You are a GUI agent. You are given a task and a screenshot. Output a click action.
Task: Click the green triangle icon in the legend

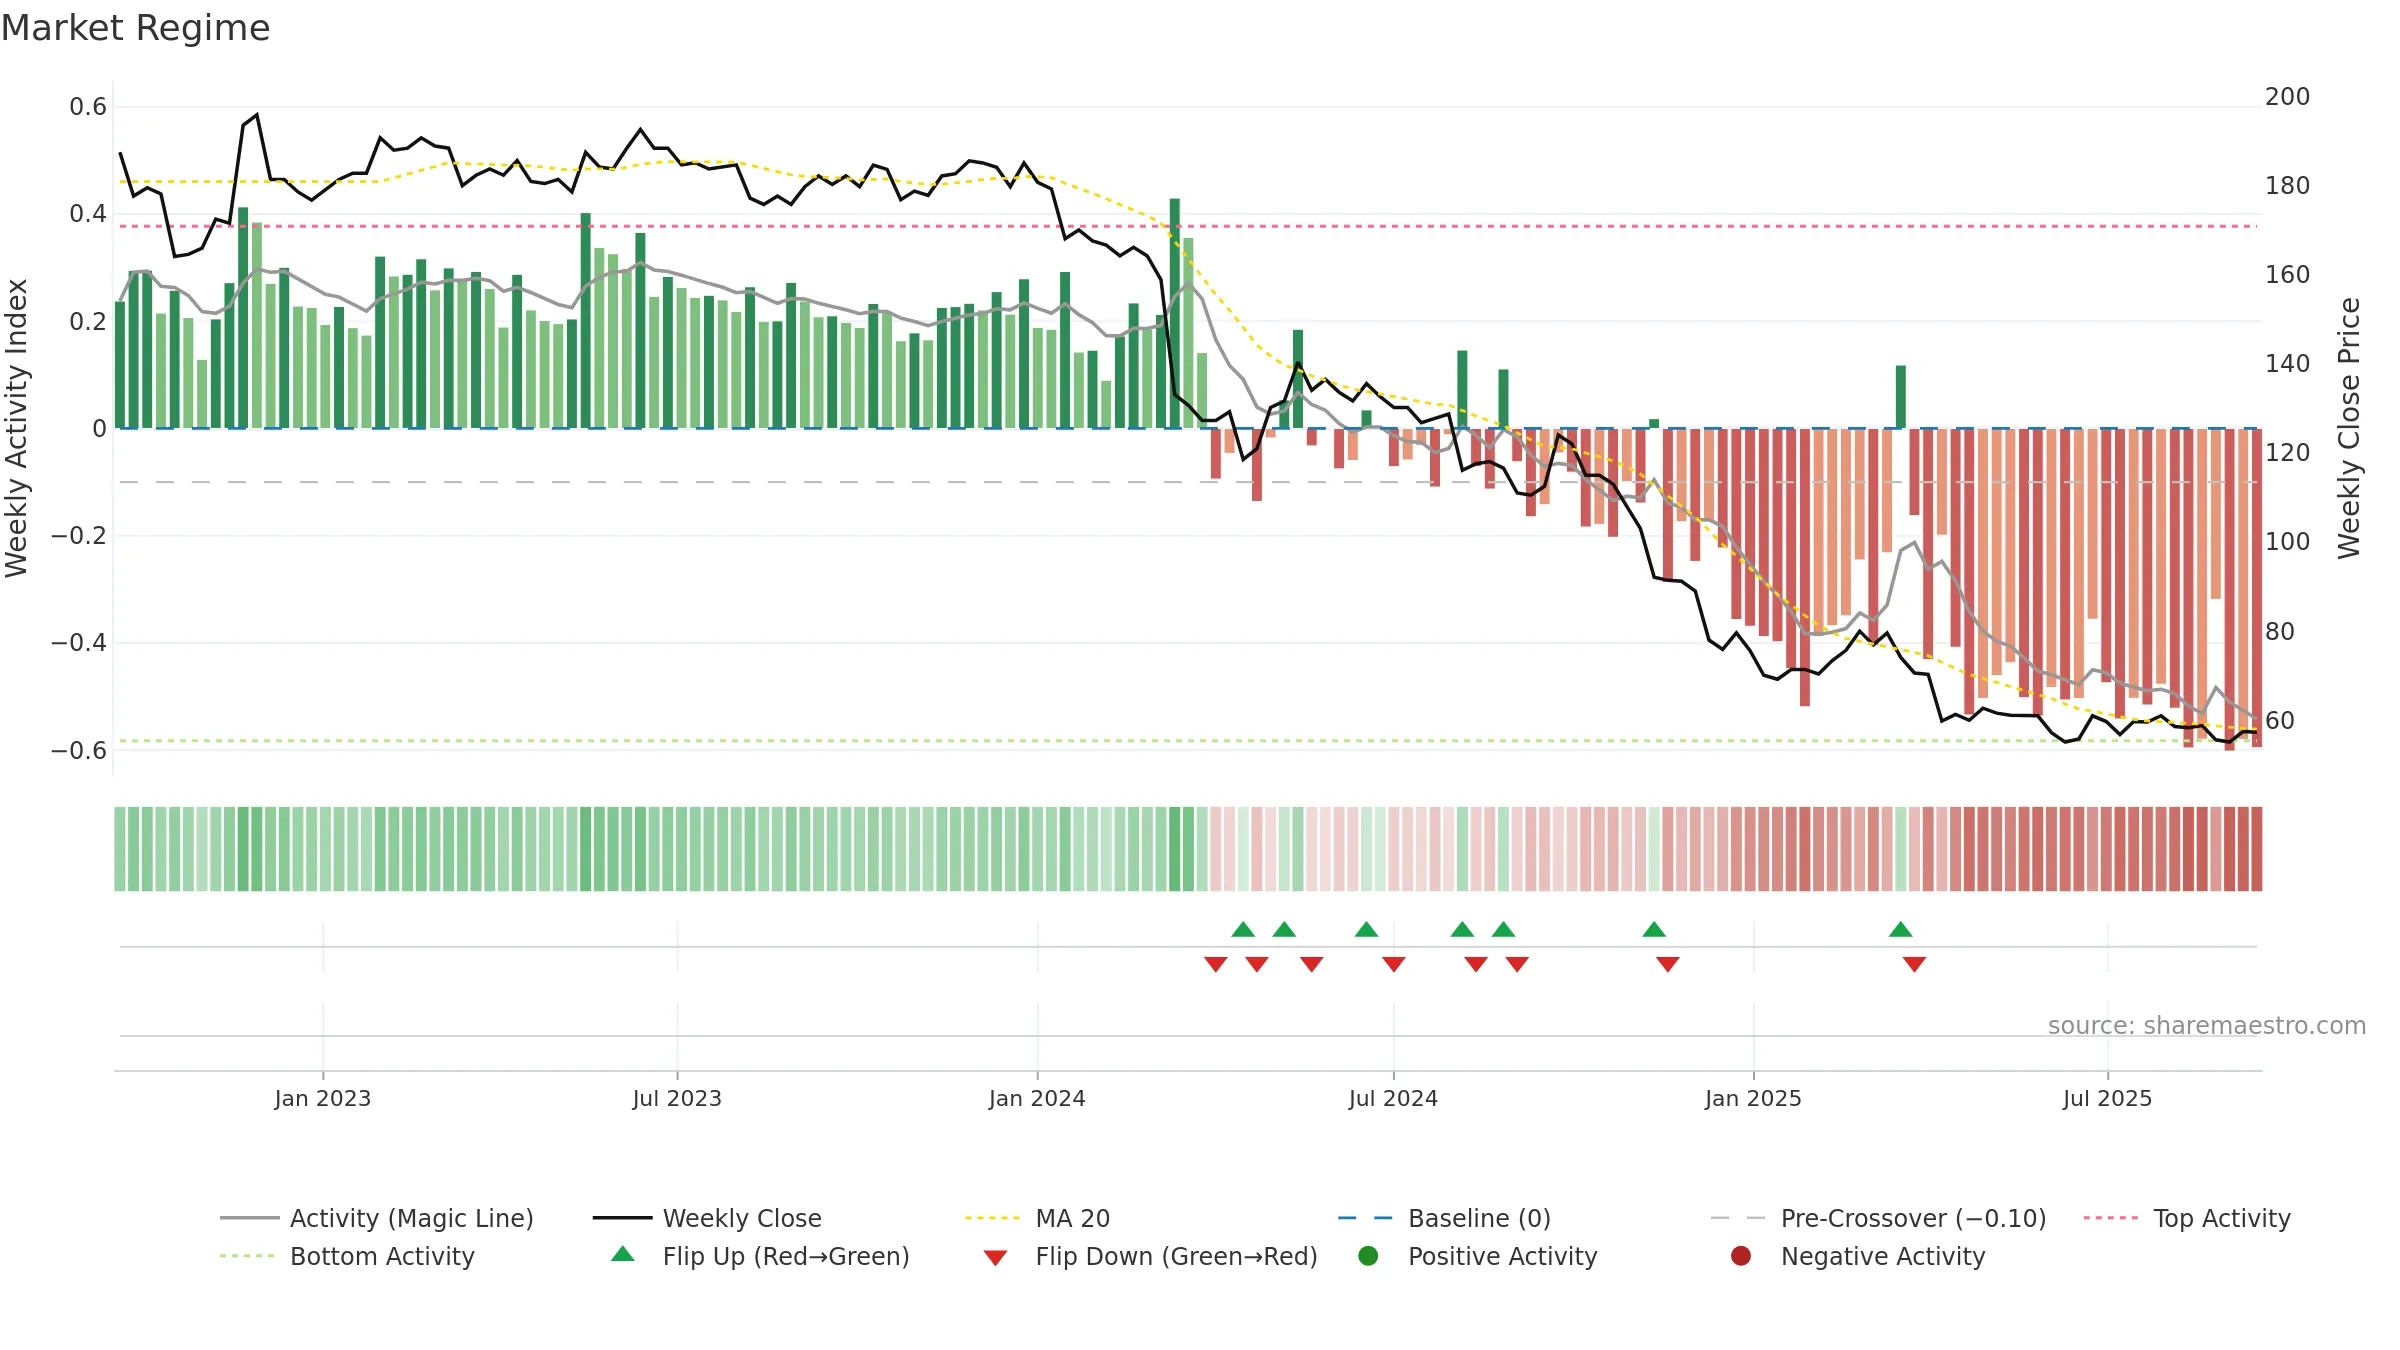(x=623, y=1254)
